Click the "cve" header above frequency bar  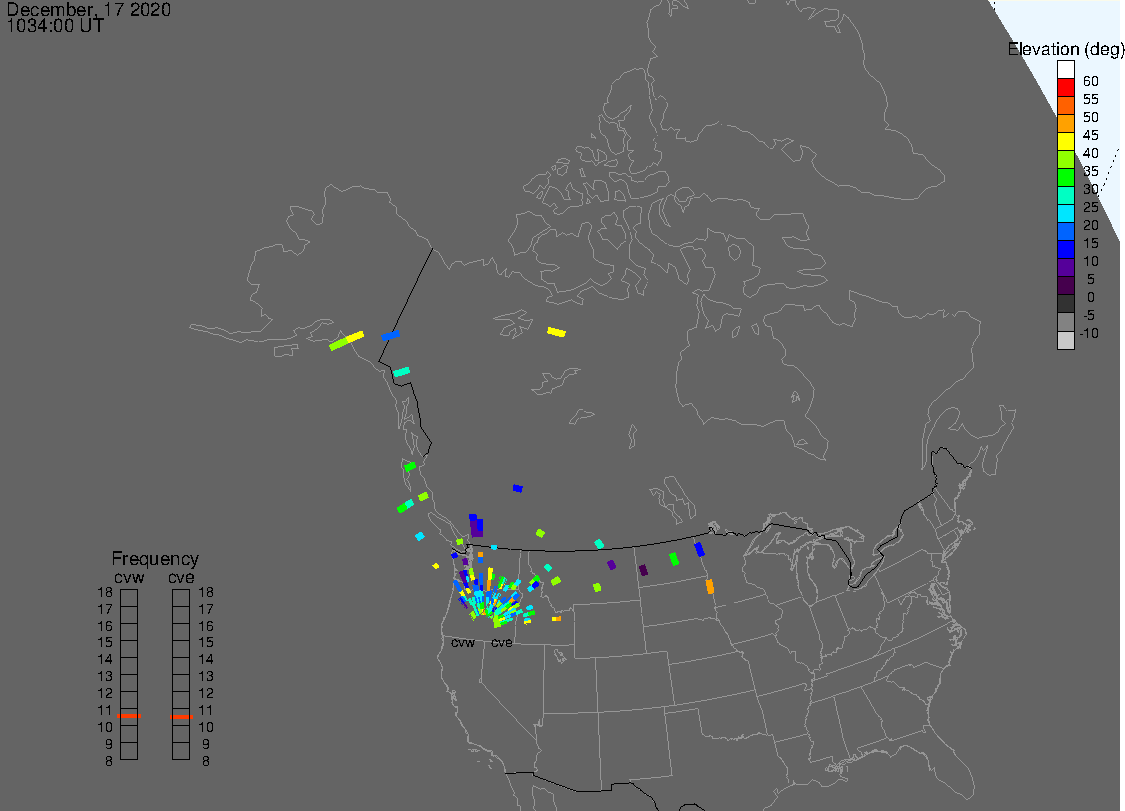tap(181, 578)
